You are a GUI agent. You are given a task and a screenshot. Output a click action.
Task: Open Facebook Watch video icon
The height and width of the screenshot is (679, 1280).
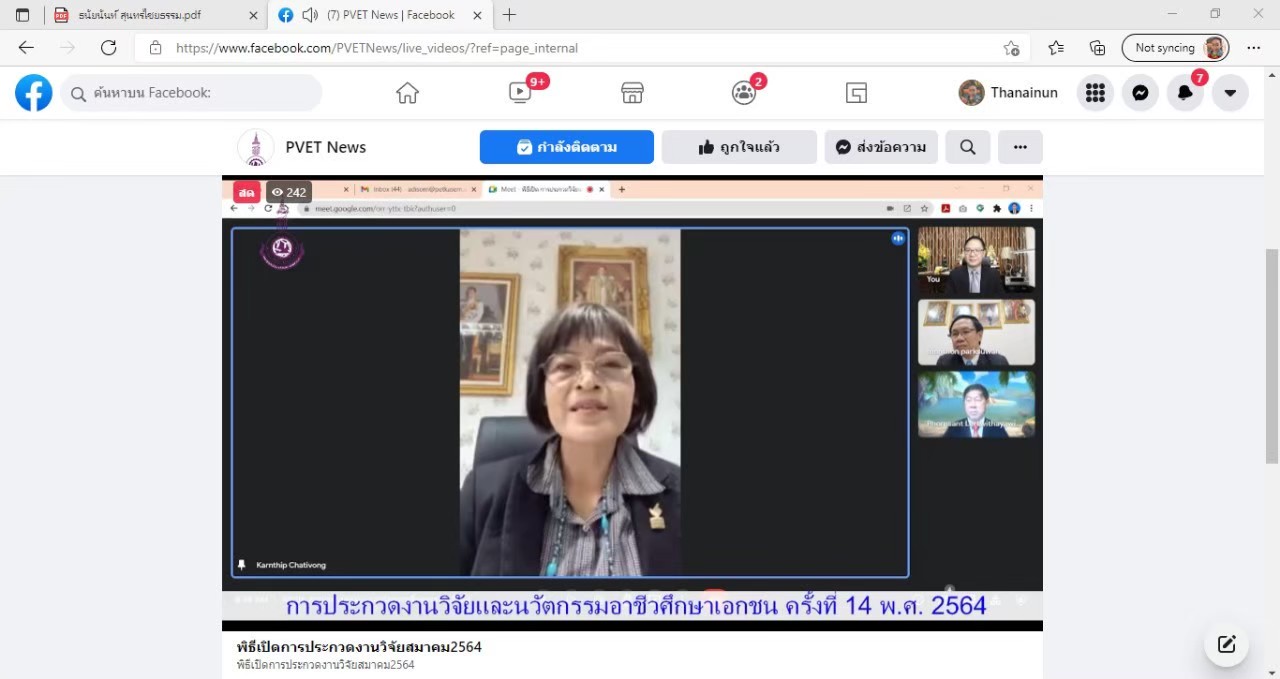tap(520, 93)
